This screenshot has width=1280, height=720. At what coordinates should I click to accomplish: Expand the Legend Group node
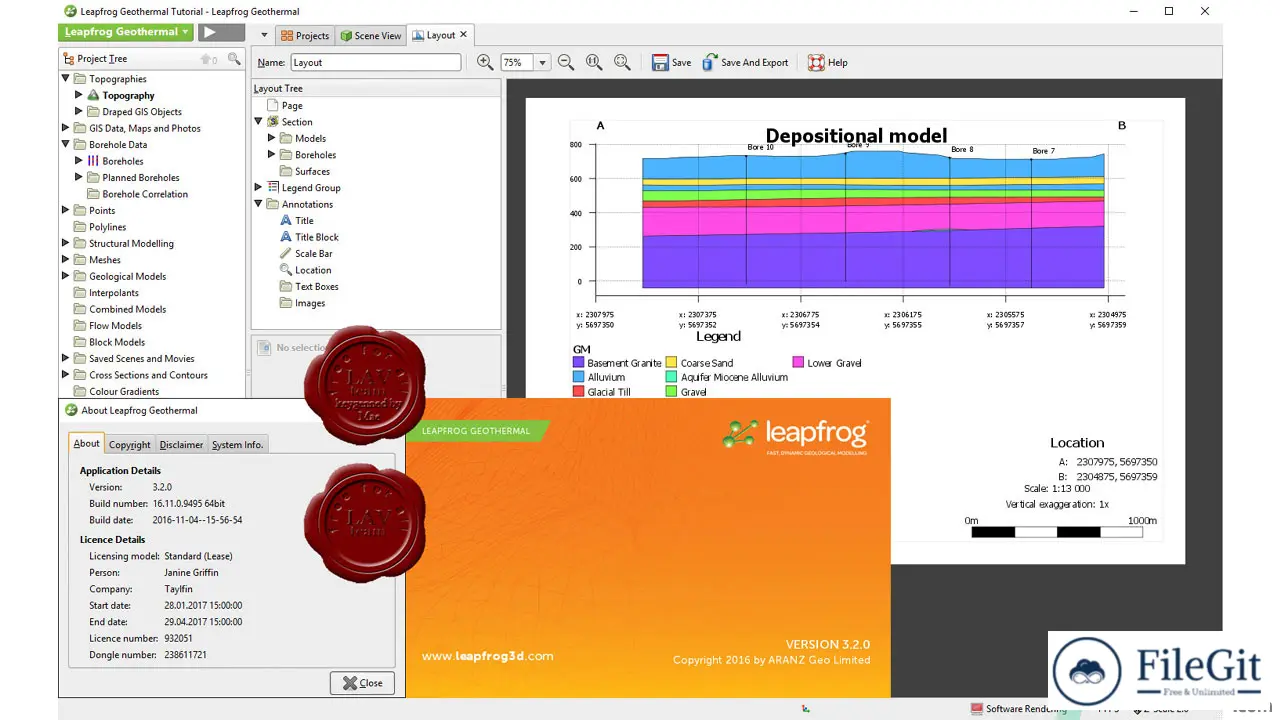tap(259, 188)
